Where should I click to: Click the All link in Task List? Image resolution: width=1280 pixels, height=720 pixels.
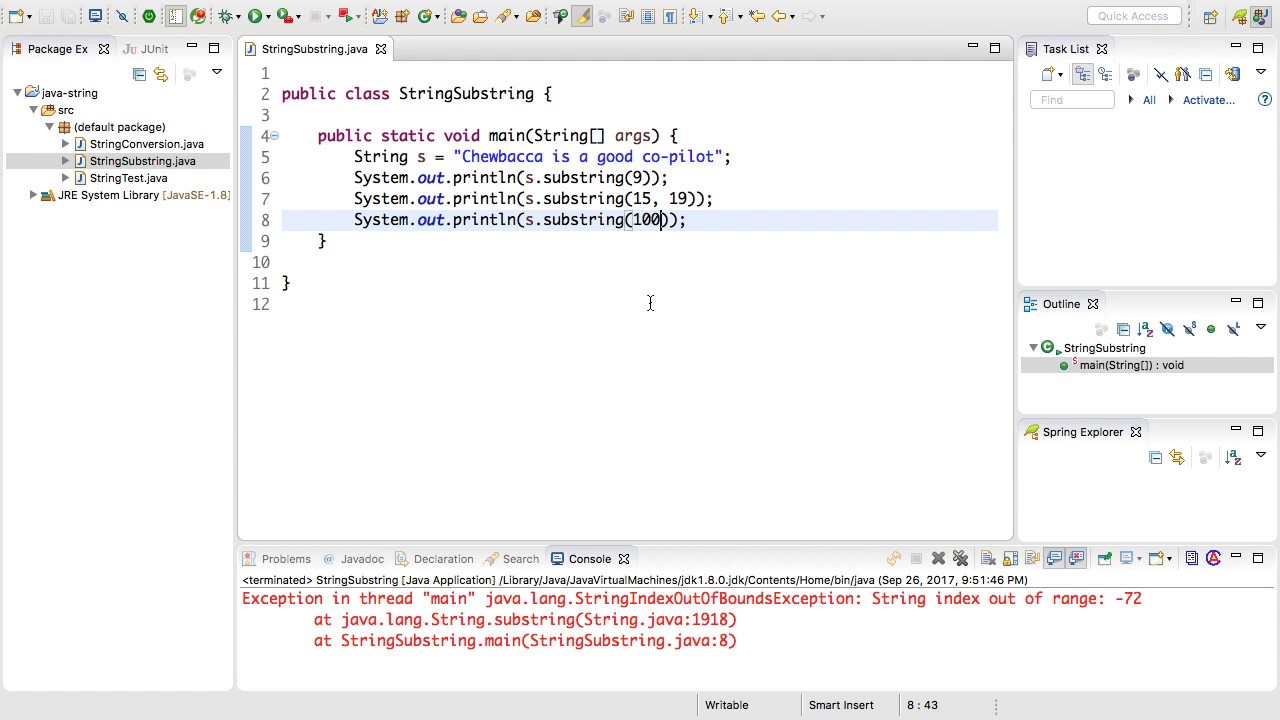coord(1149,100)
